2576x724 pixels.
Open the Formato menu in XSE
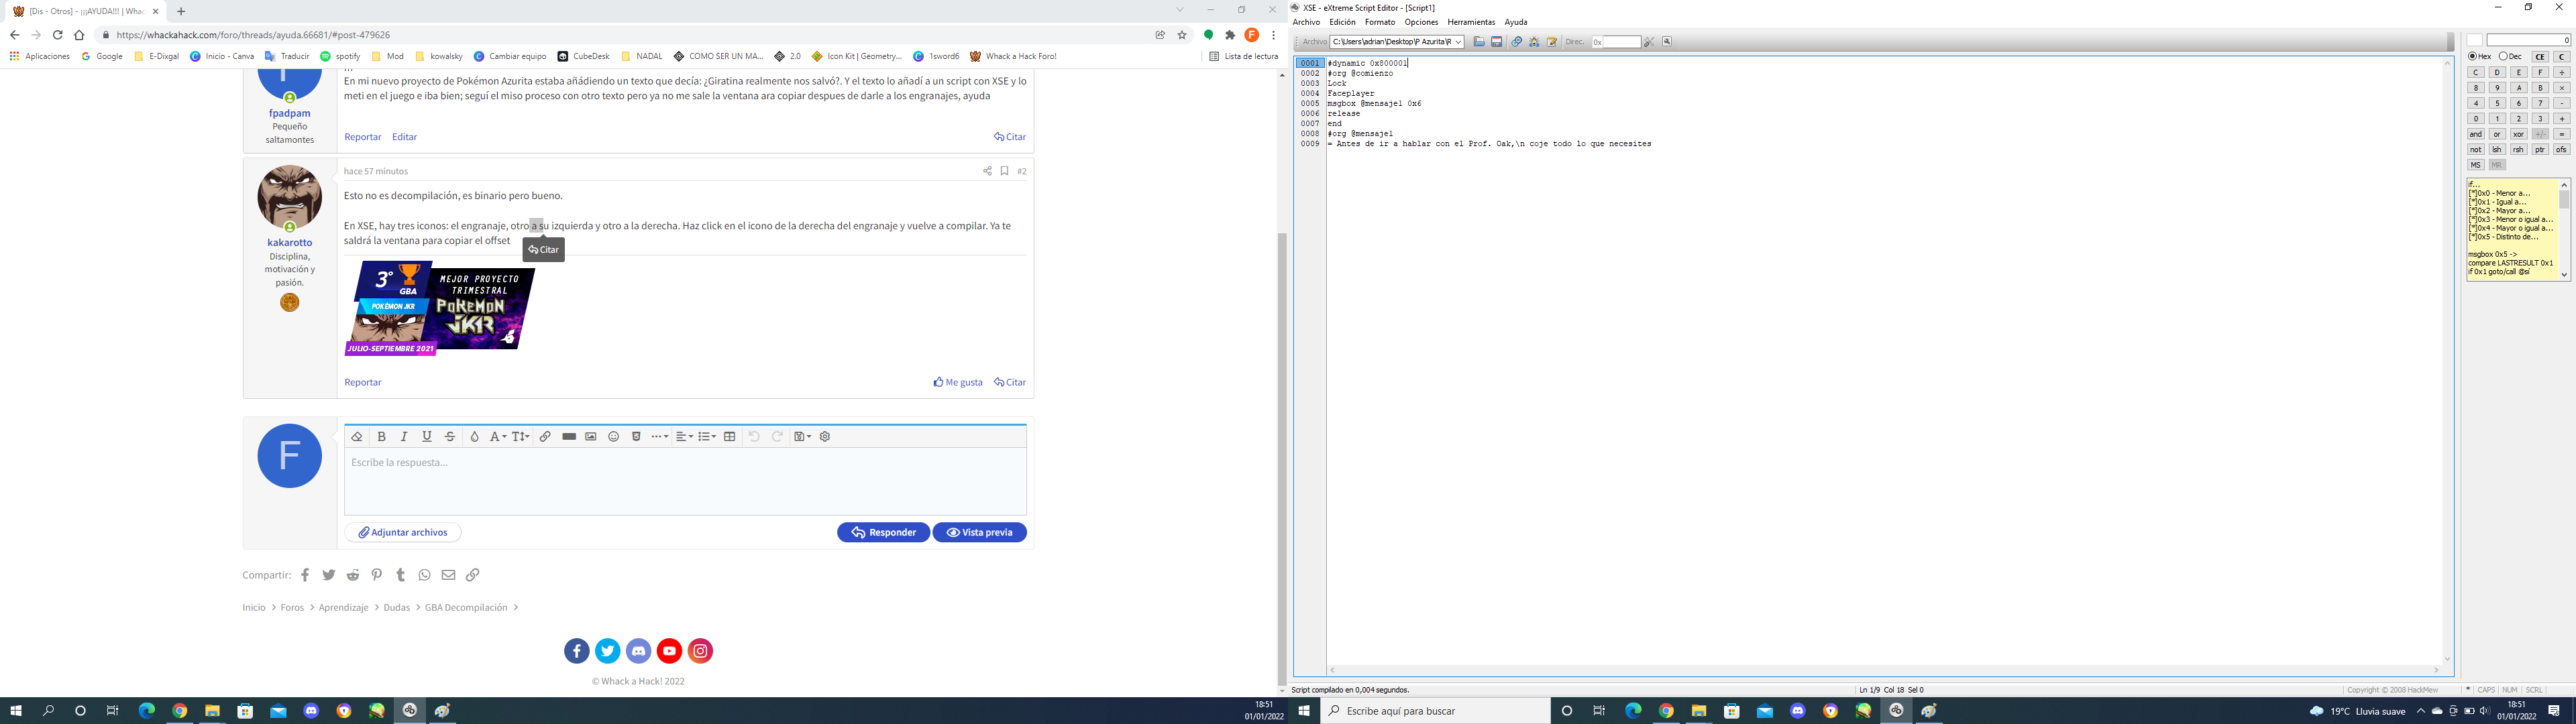1379,22
